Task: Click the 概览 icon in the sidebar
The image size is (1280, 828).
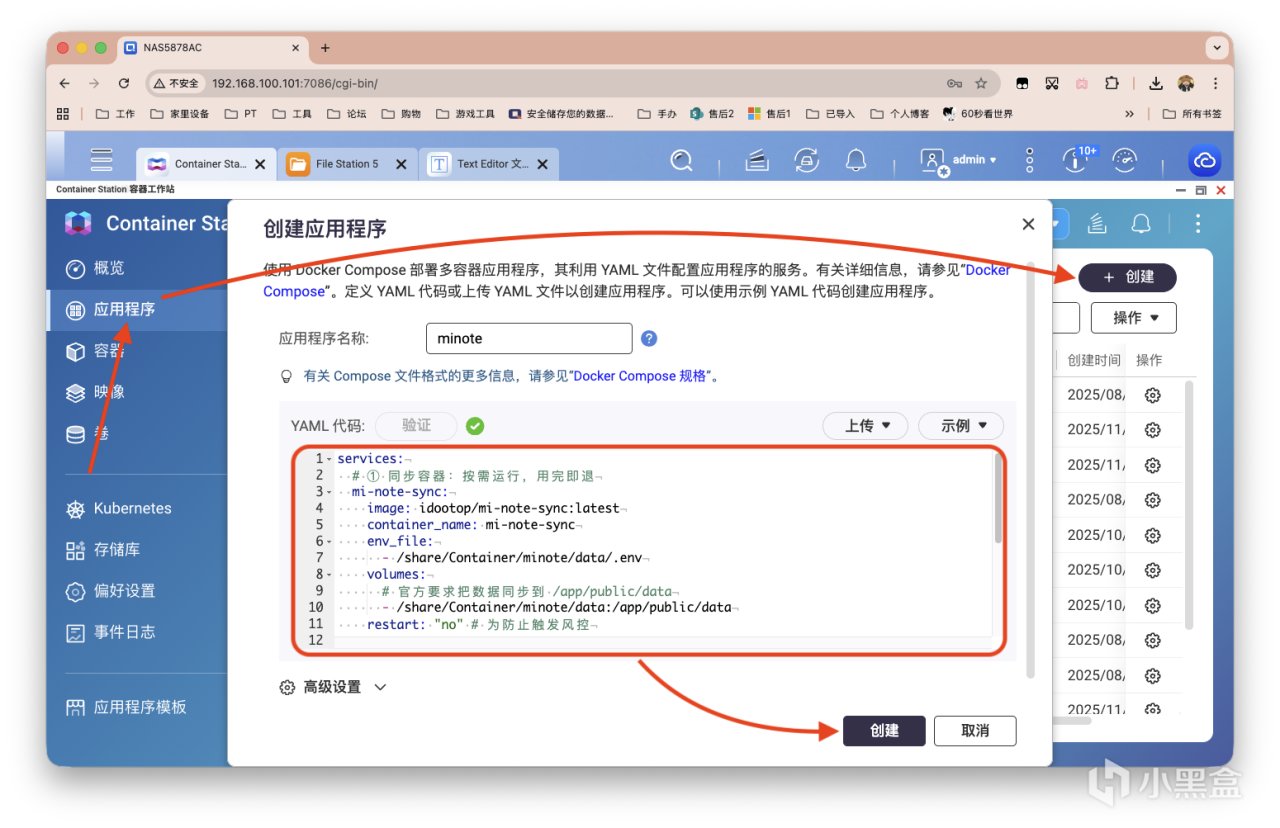Action: coord(75,269)
